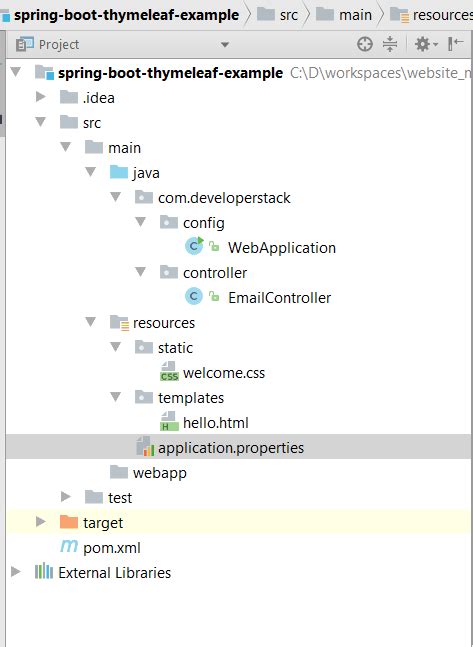Click the pom.xml Maven icon

click(x=69, y=546)
